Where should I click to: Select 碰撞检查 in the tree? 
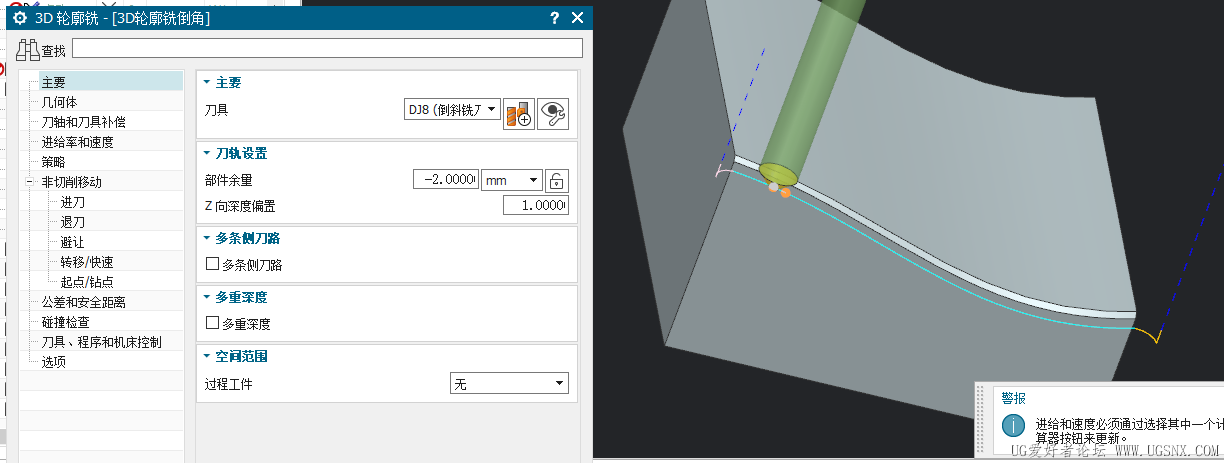tap(65, 322)
